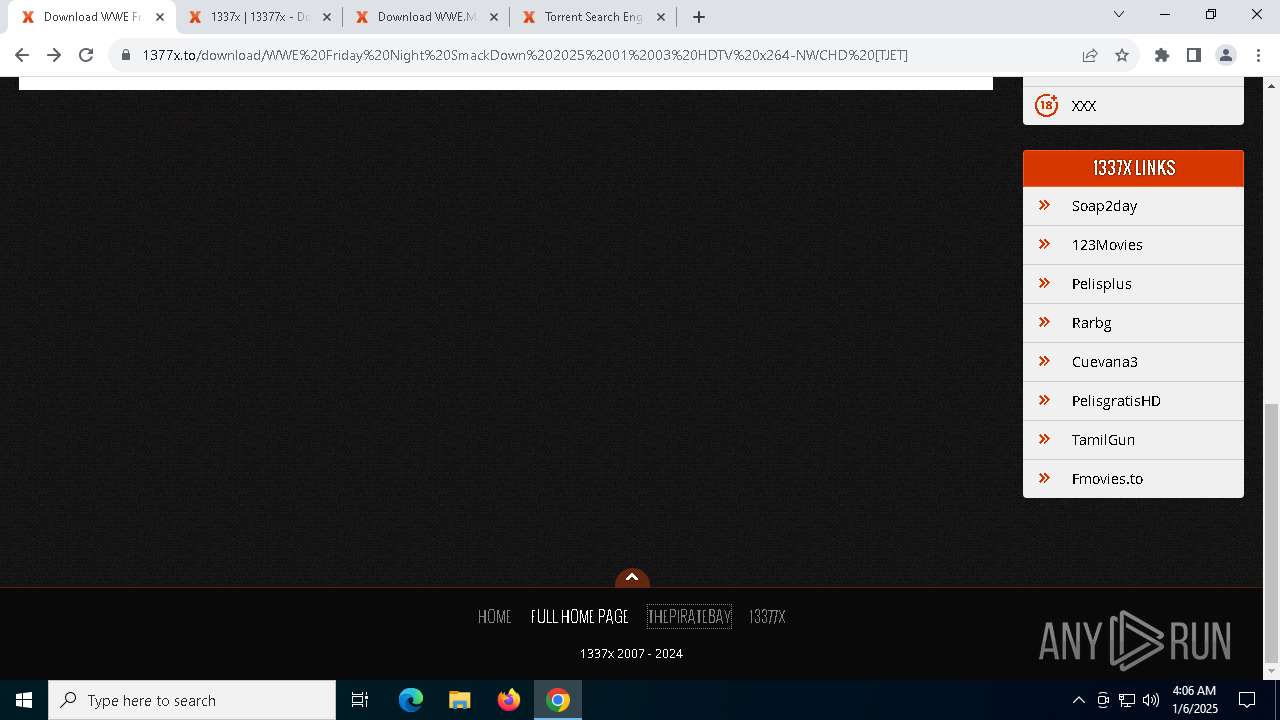
Task: Toggle Chrome side panel
Action: pyautogui.click(x=1194, y=55)
